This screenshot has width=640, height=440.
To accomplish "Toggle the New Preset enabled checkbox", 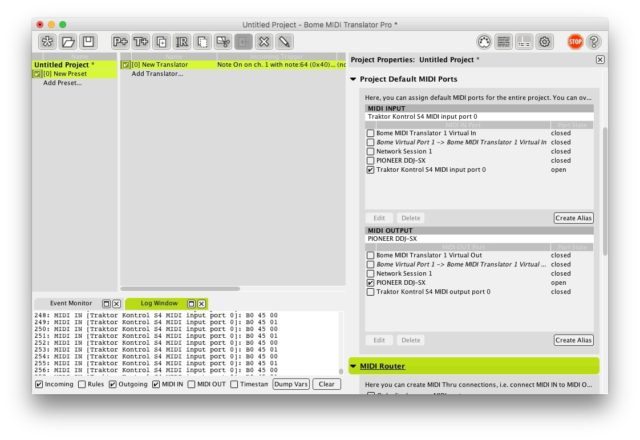I will click(37, 74).
